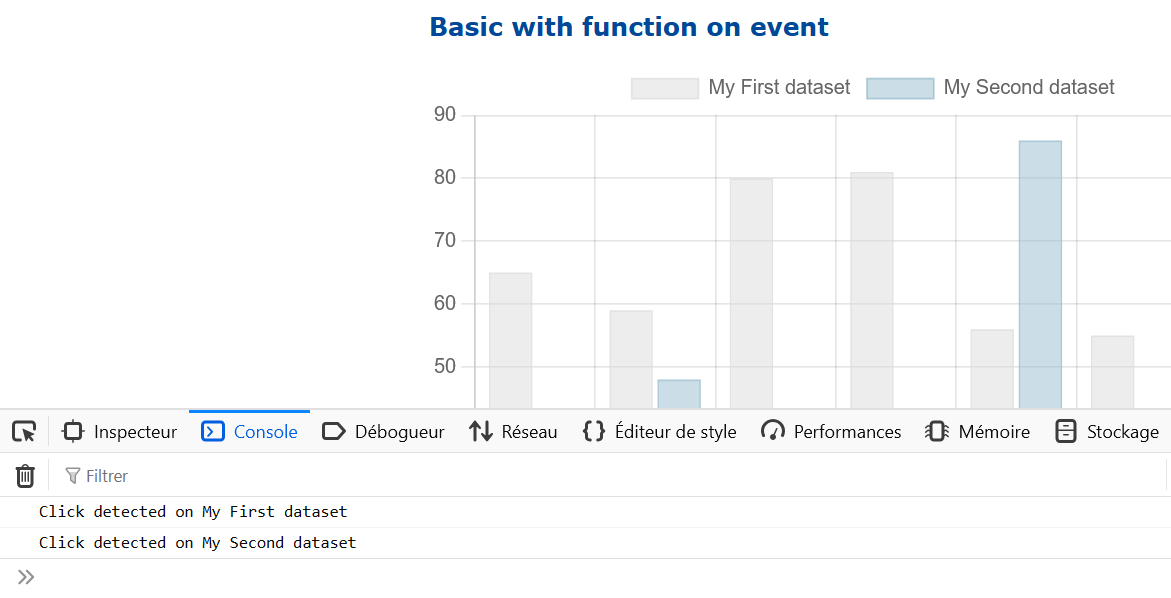Open the Débogueur tab
The image size is (1171, 598).
383,432
